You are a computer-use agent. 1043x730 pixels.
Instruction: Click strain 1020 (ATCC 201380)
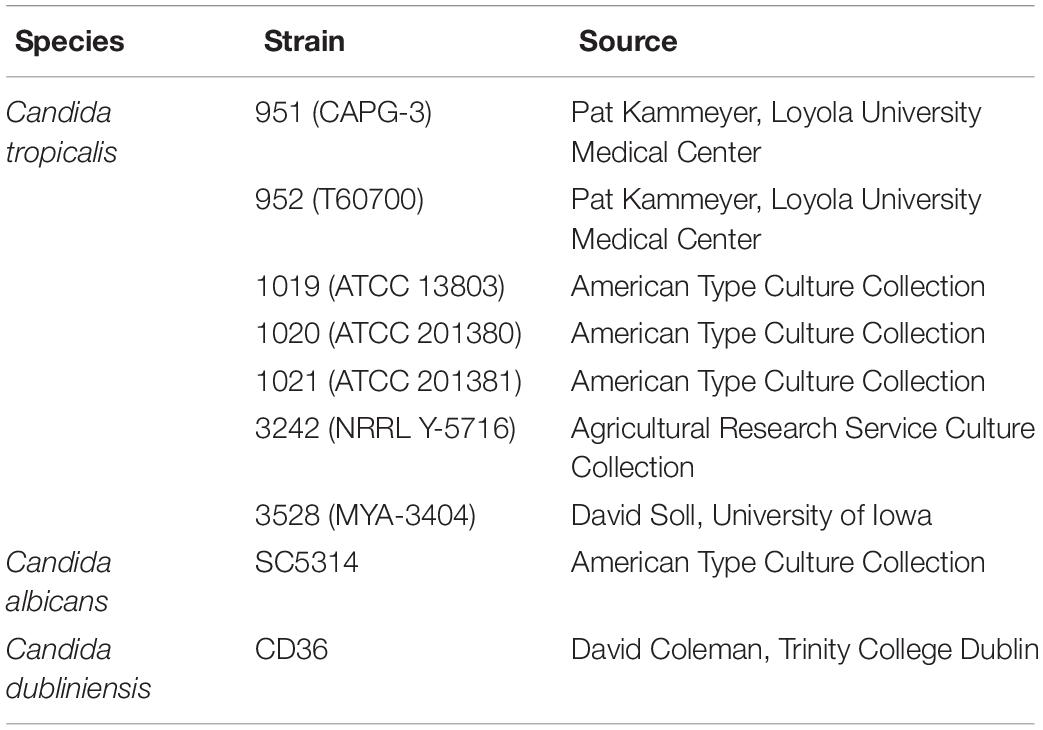(388, 333)
